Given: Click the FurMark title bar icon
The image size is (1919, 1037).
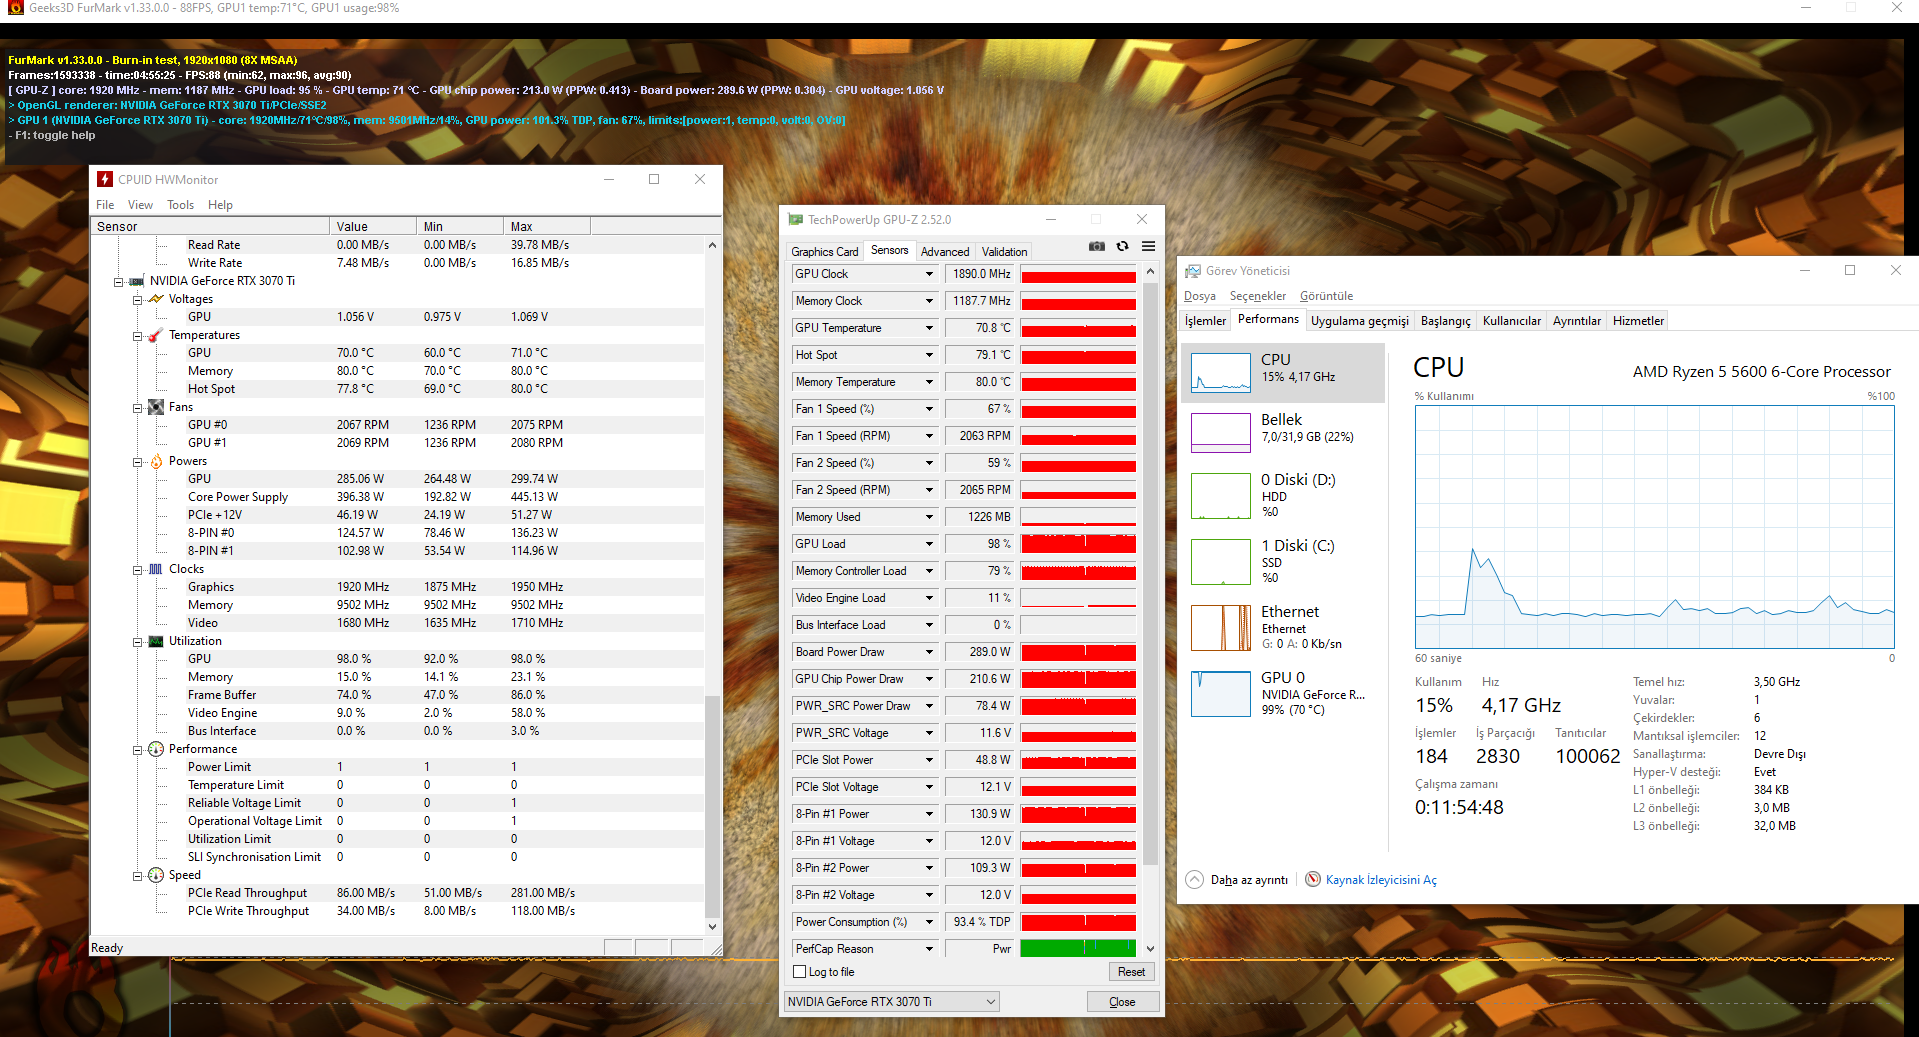Looking at the screenshot, I should [x=16, y=8].
